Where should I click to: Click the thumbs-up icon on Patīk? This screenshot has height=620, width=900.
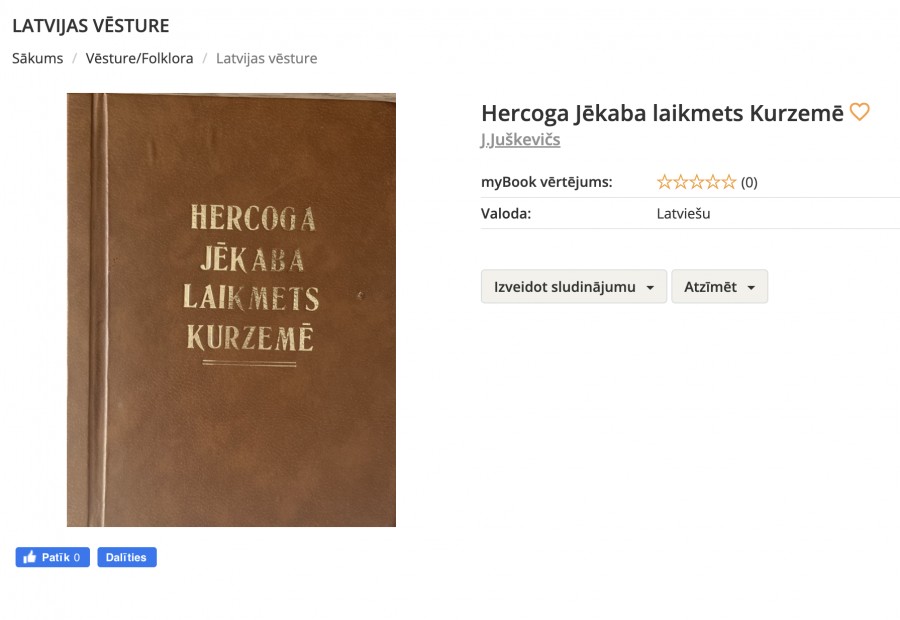pyautogui.click(x=29, y=557)
